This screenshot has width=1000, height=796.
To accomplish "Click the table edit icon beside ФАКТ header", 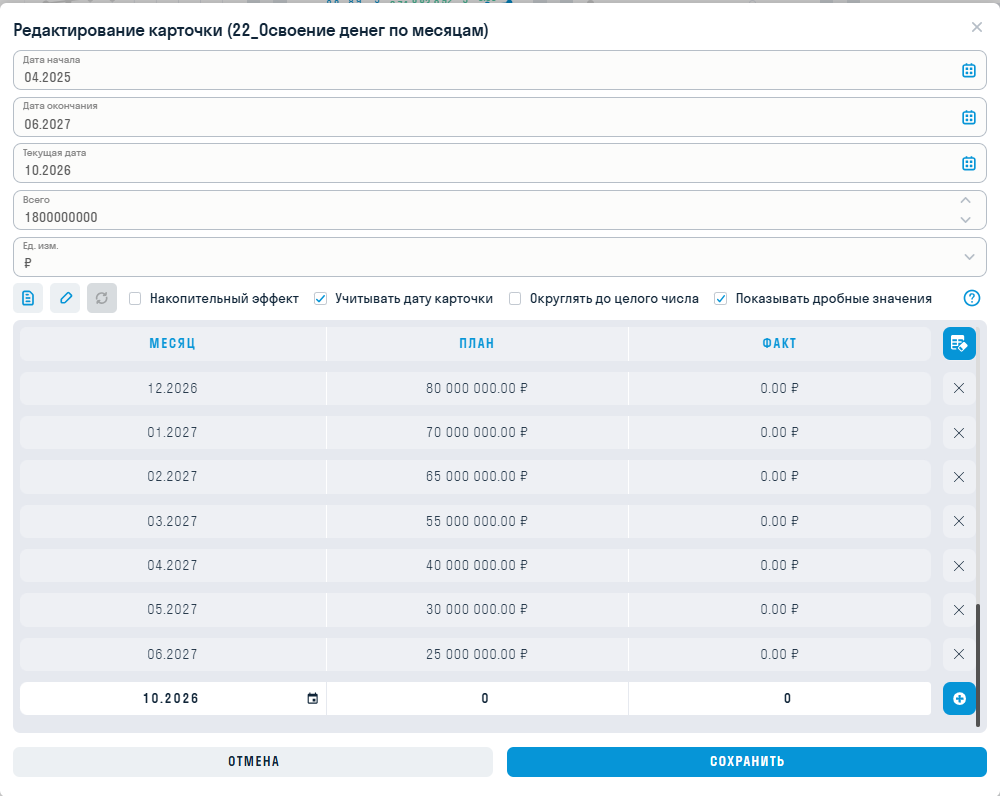I will coord(959,343).
